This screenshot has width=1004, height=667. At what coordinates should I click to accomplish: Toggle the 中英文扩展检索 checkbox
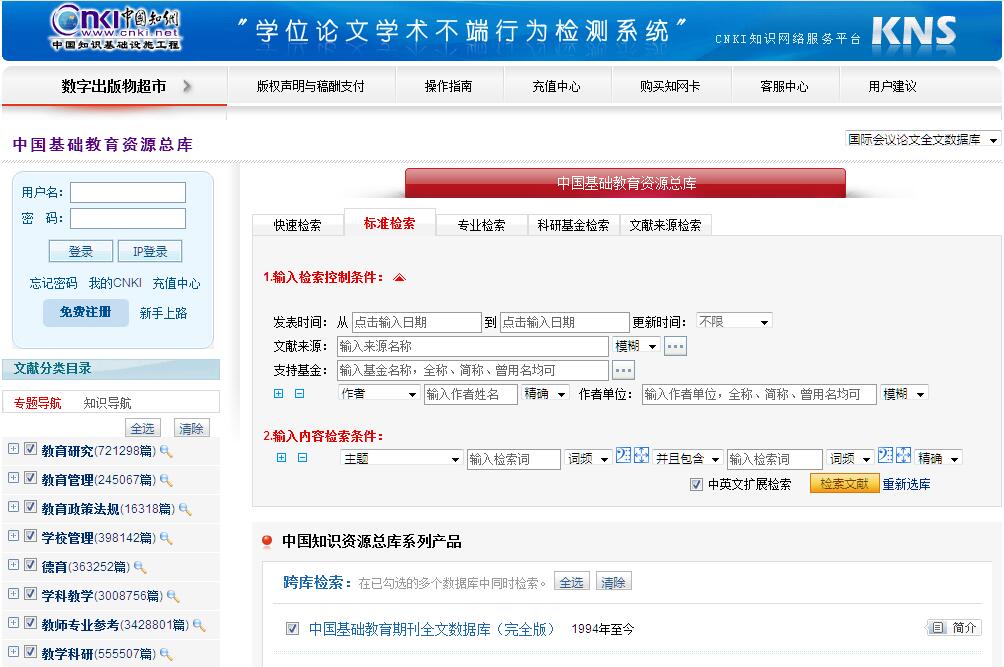click(x=696, y=484)
